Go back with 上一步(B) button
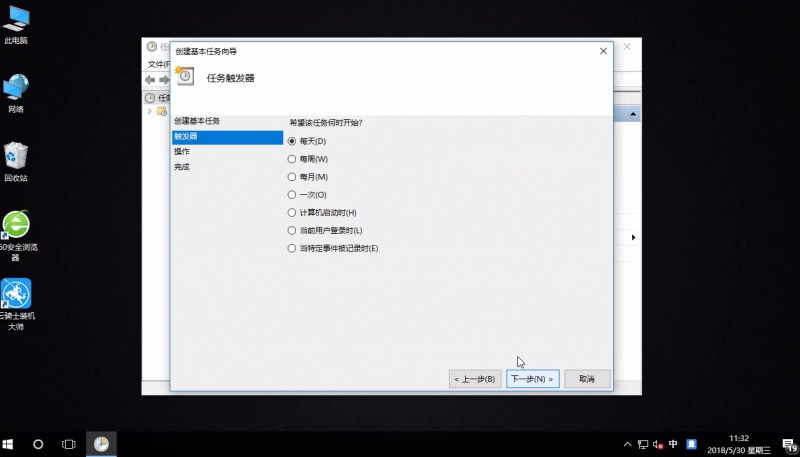800x457 pixels. pos(475,379)
